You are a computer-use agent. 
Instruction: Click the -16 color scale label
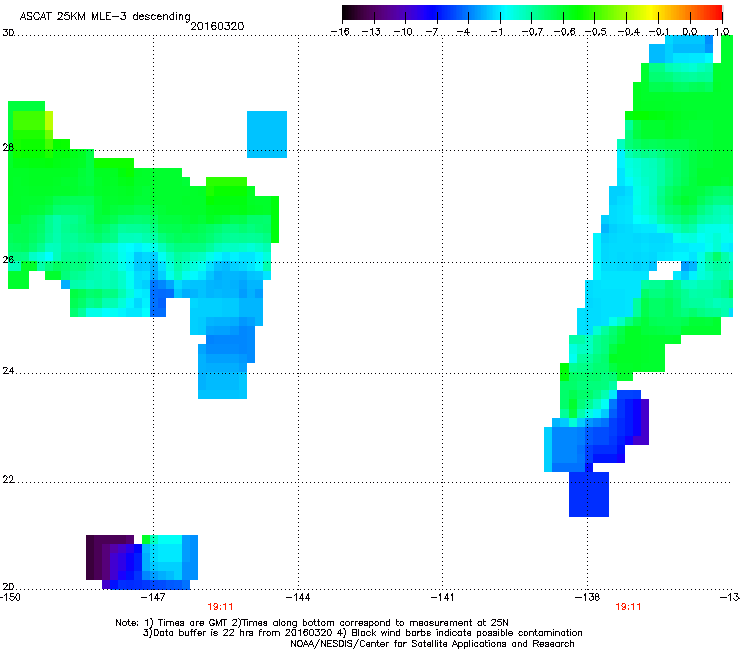[340, 32]
